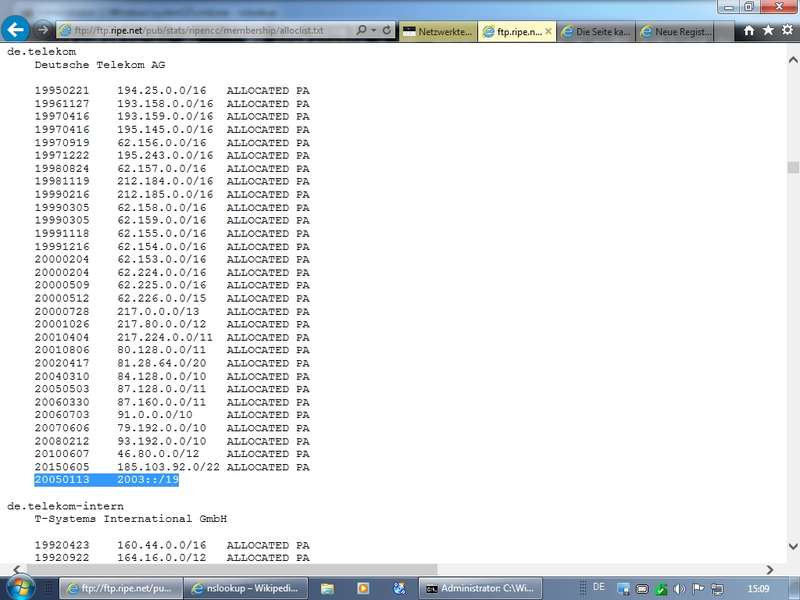
Task: Click the 185.103.92.0/22 entry
Action: 168,467
